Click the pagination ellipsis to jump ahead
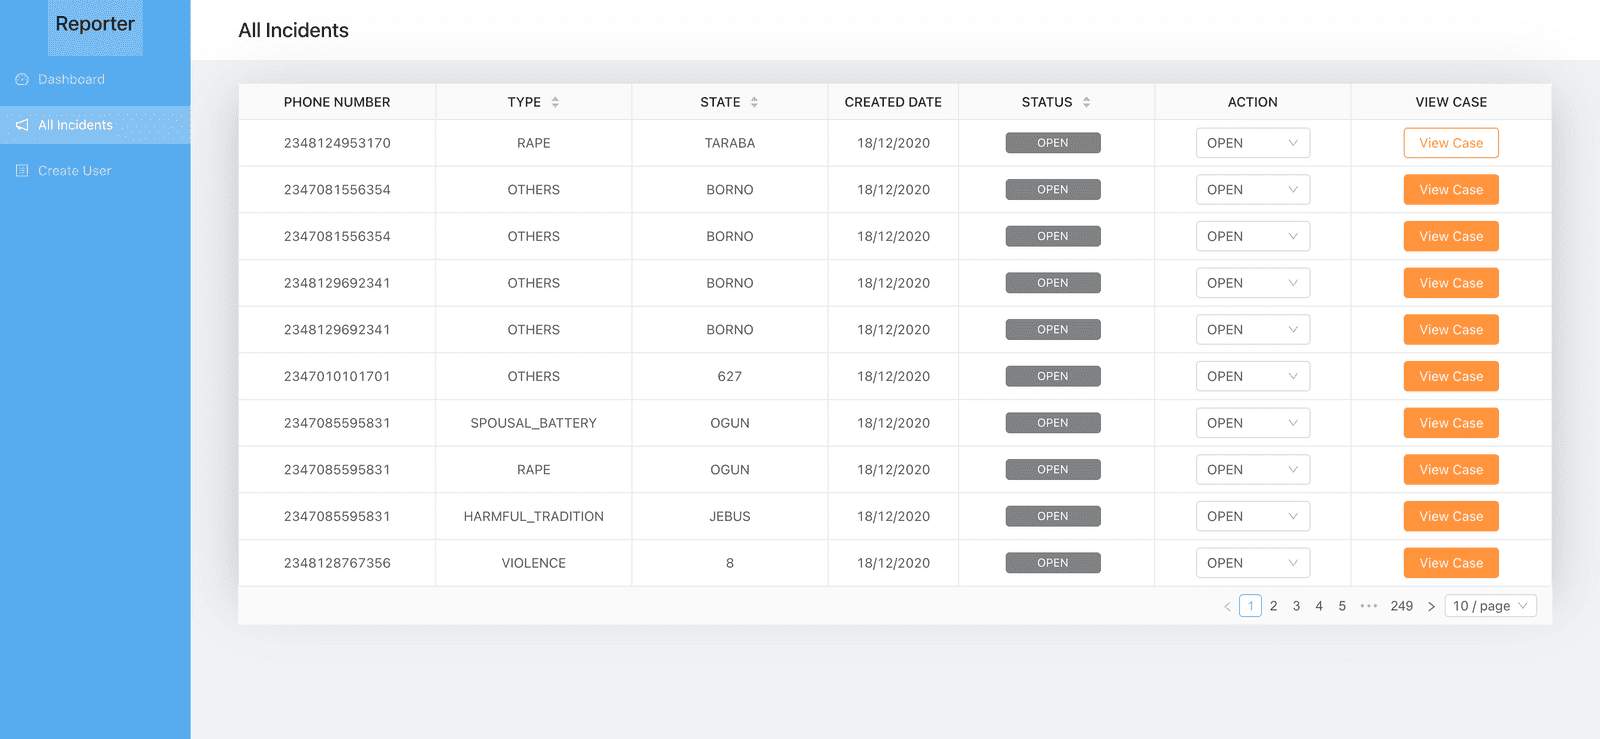The width and height of the screenshot is (1600, 739). [1369, 606]
